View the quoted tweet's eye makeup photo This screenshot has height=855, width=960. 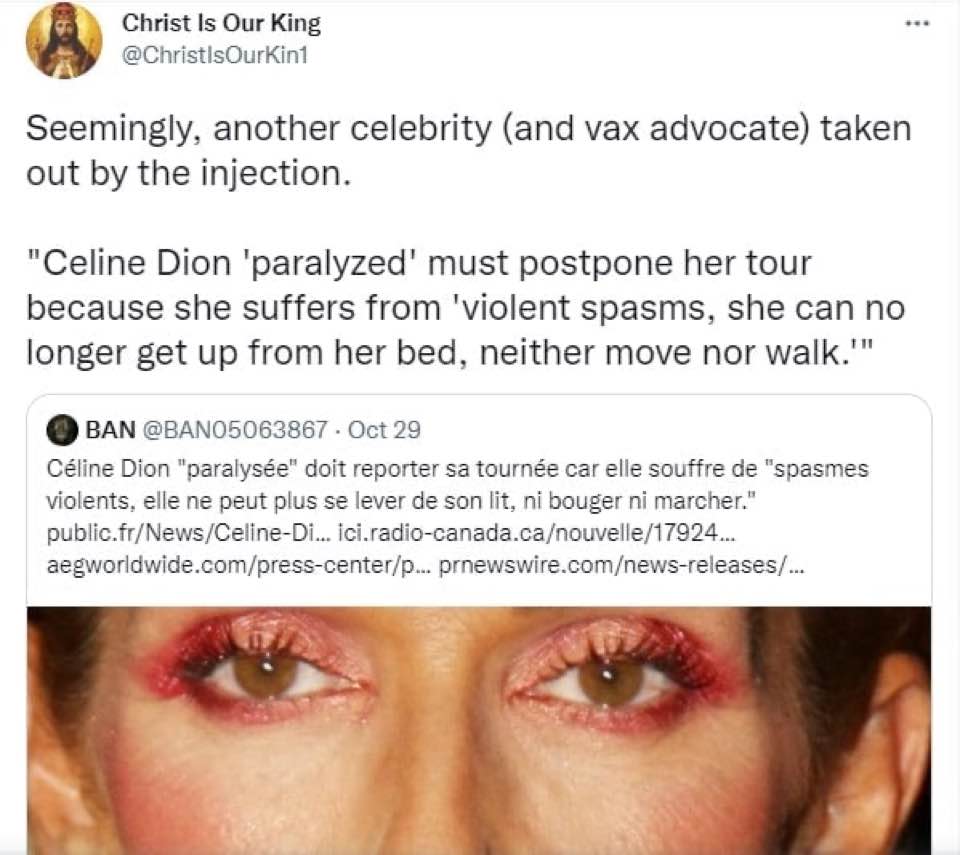[479, 730]
